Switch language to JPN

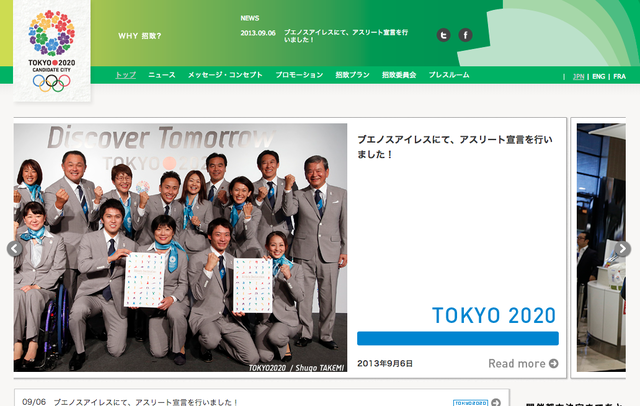(x=578, y=76)
